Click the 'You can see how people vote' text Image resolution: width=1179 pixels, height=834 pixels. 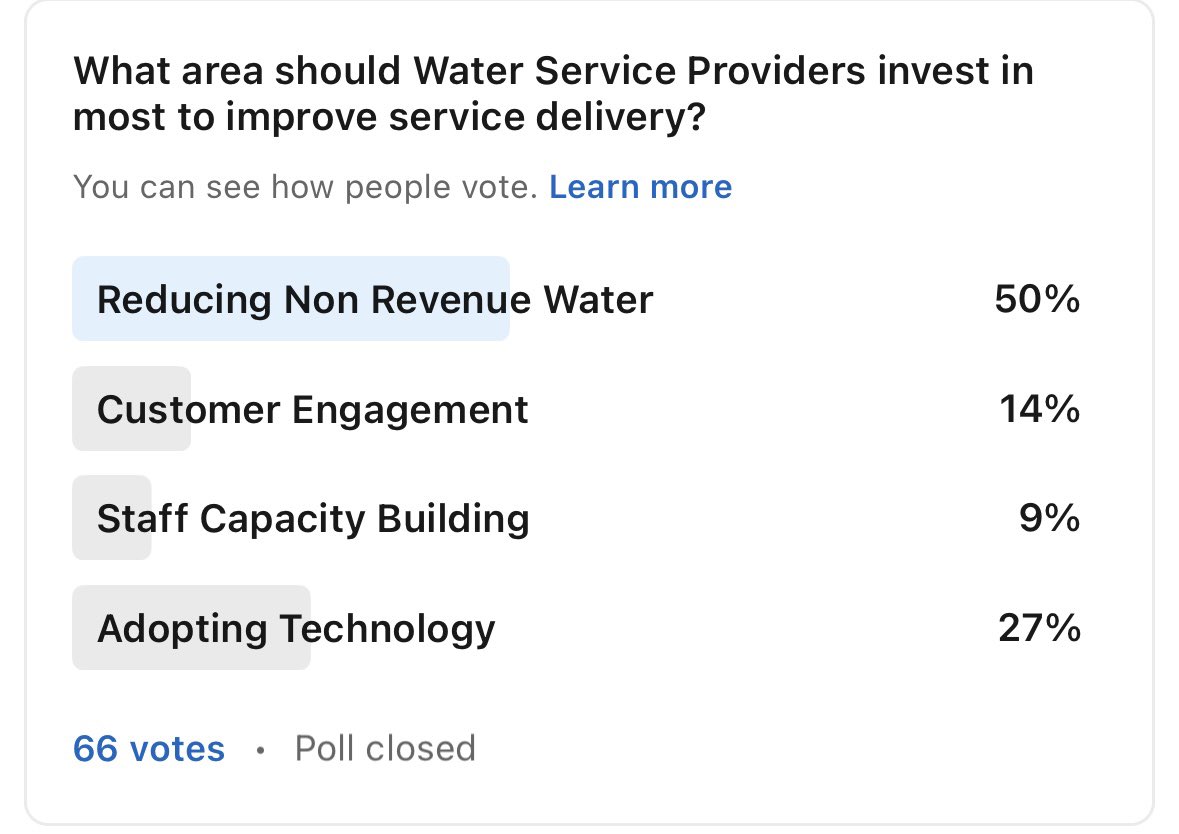[305, 187]
